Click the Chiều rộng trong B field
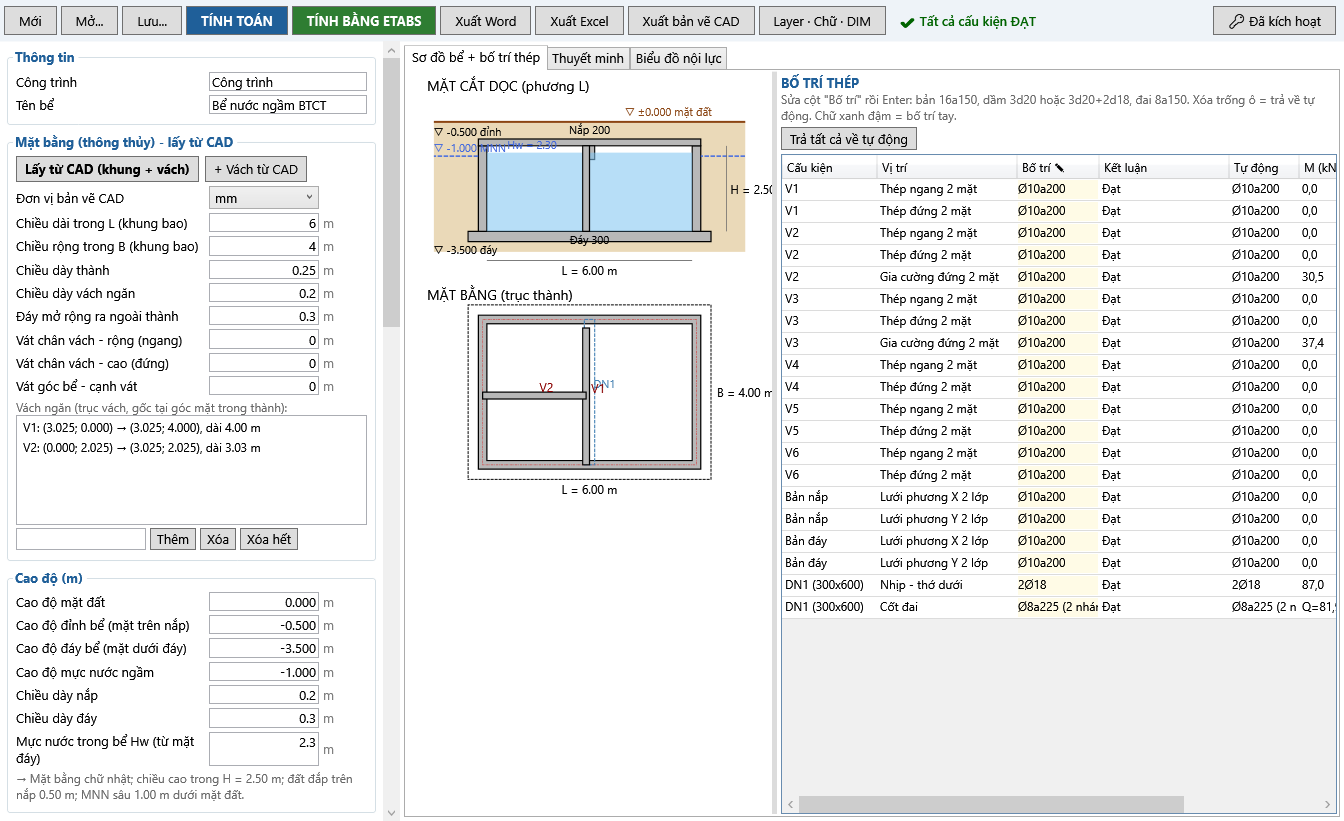The image size is (1344, 821). pyautogui.click(x=264, y=246)
